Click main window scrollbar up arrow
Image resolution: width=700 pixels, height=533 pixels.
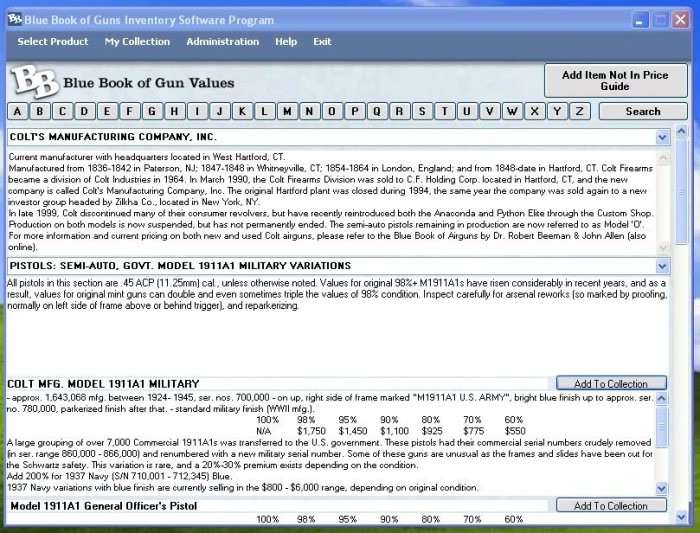click(x=681, y=131)
